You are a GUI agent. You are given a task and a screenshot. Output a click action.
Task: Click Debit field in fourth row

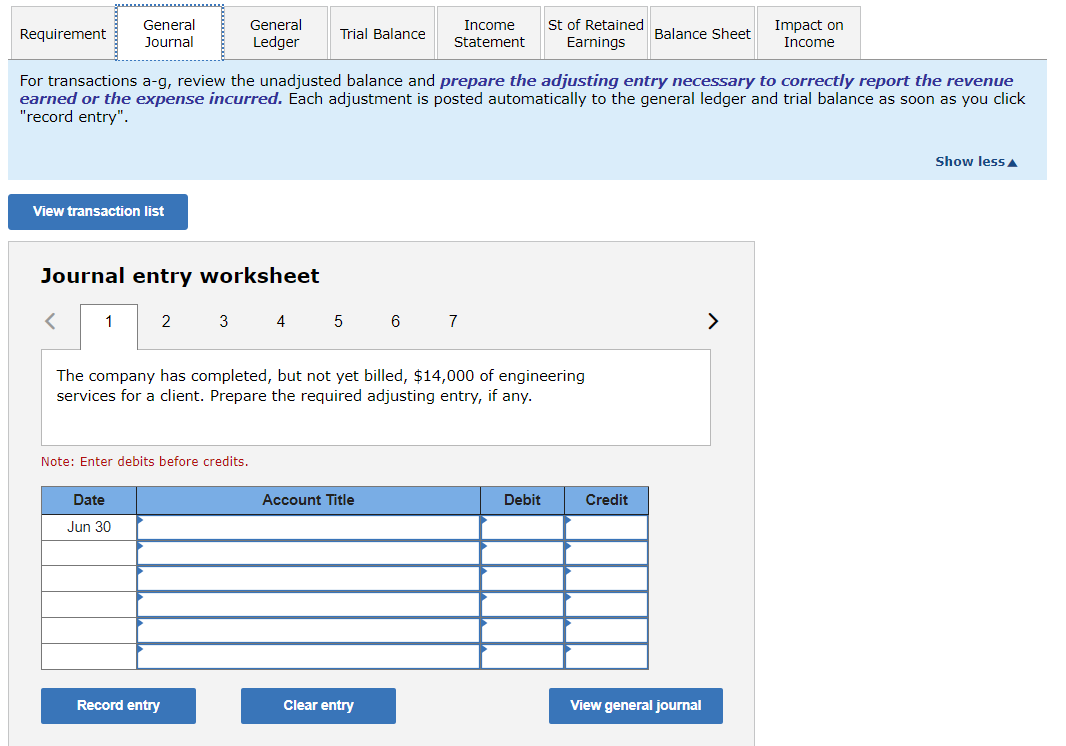click(522, 605)
